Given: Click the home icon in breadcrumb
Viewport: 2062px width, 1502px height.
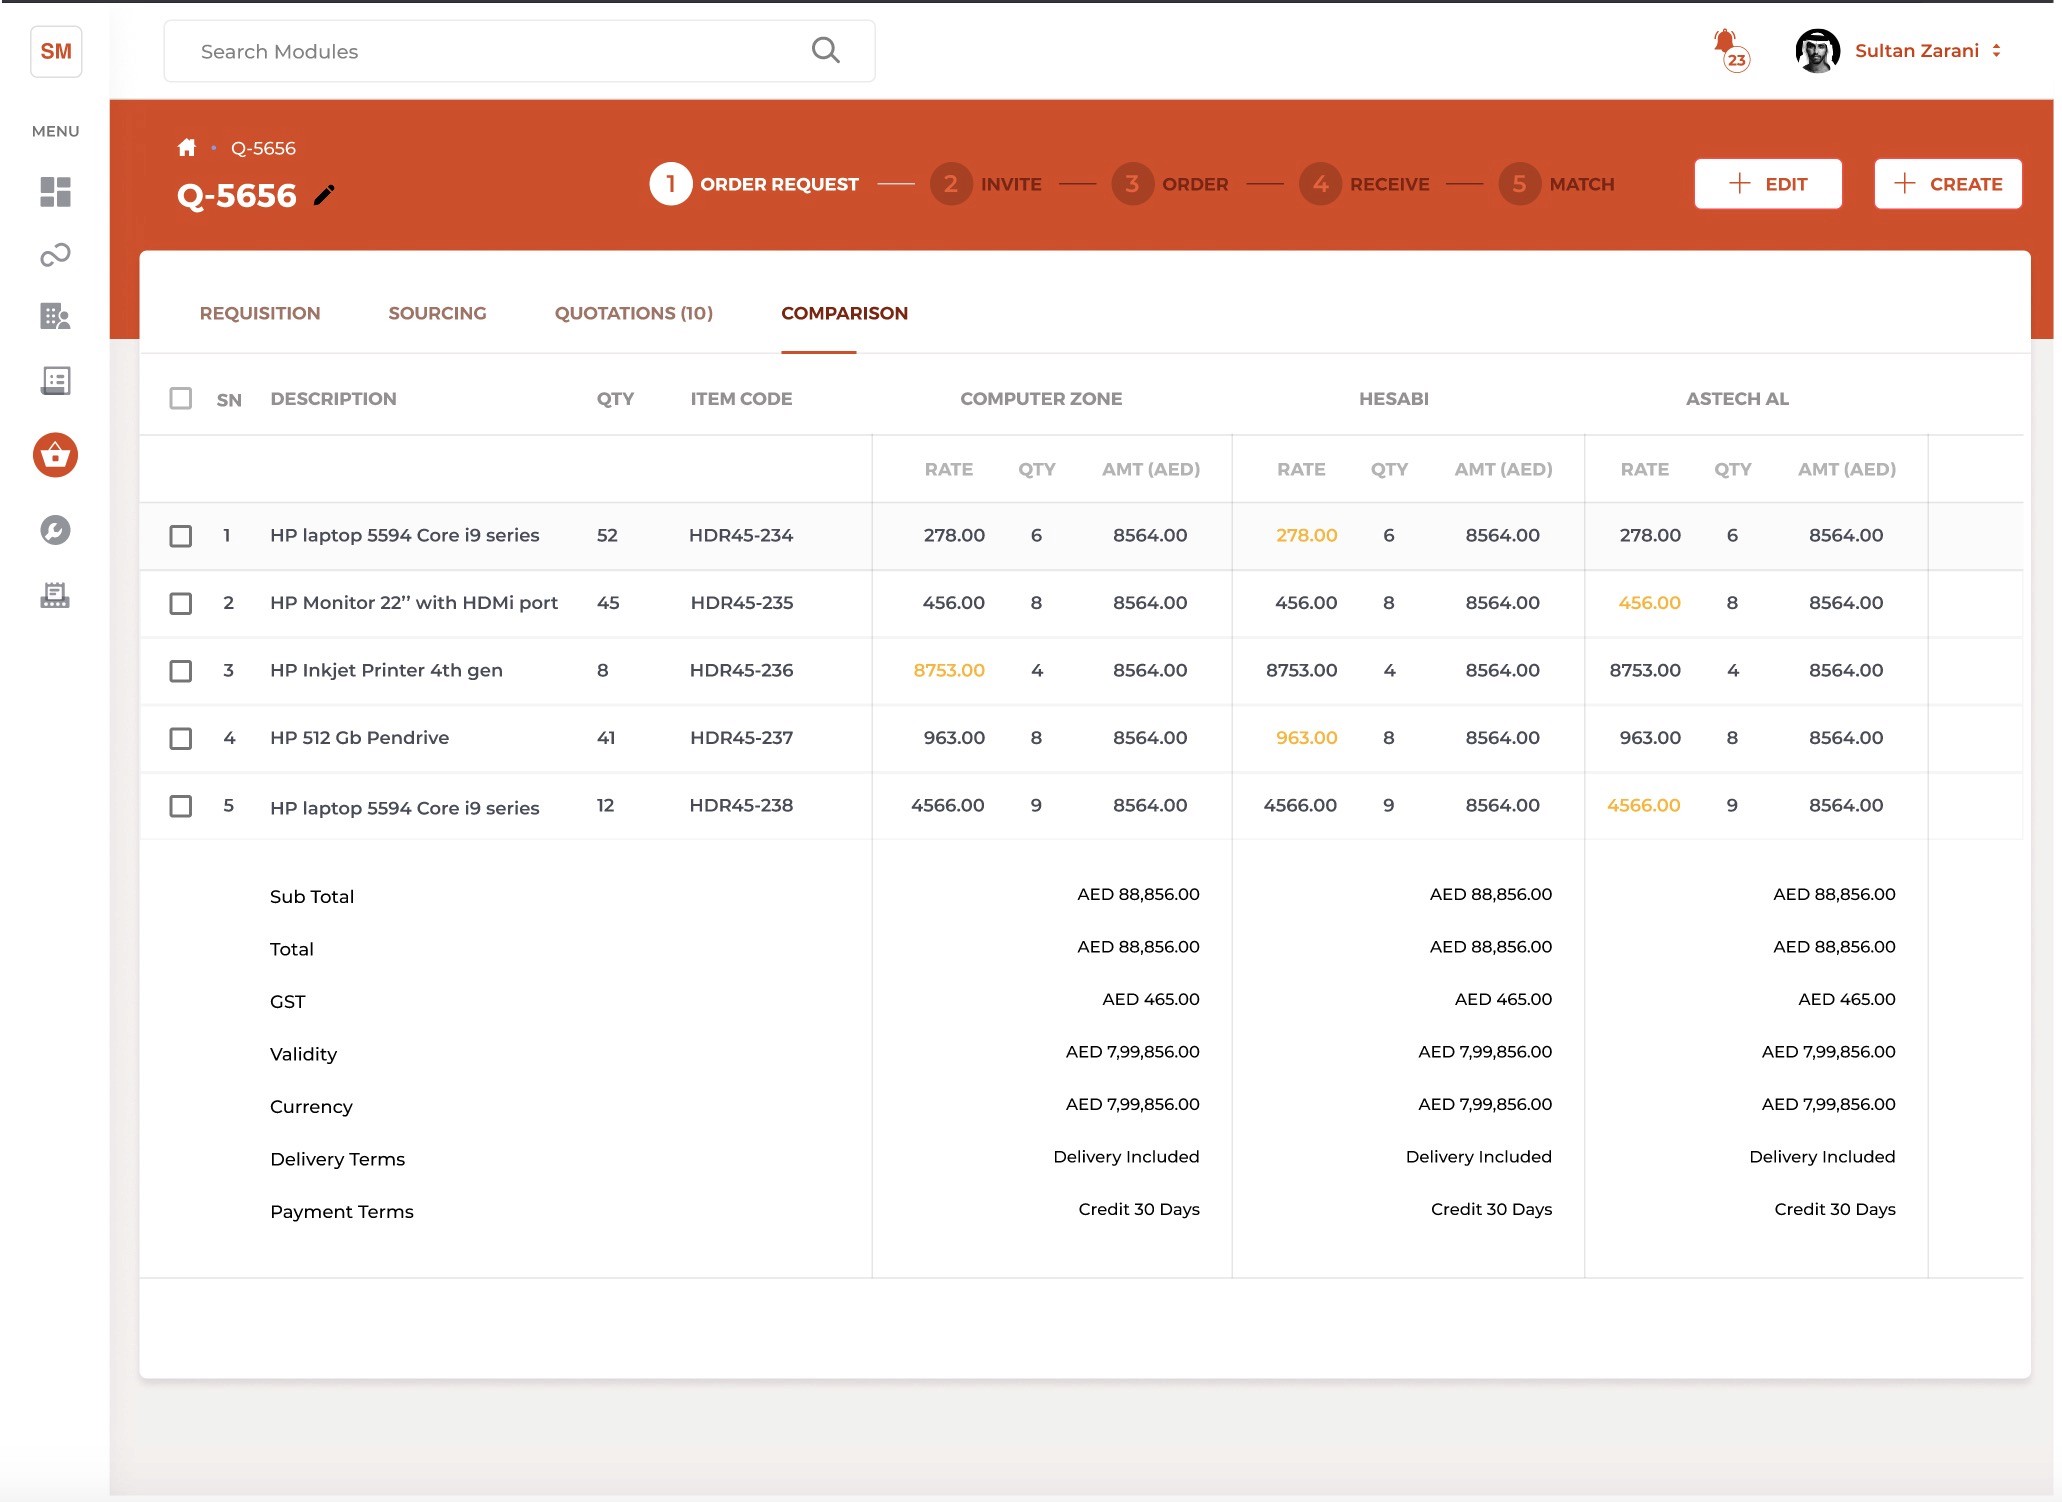Looking at the screenshot, I should (186, 148).
